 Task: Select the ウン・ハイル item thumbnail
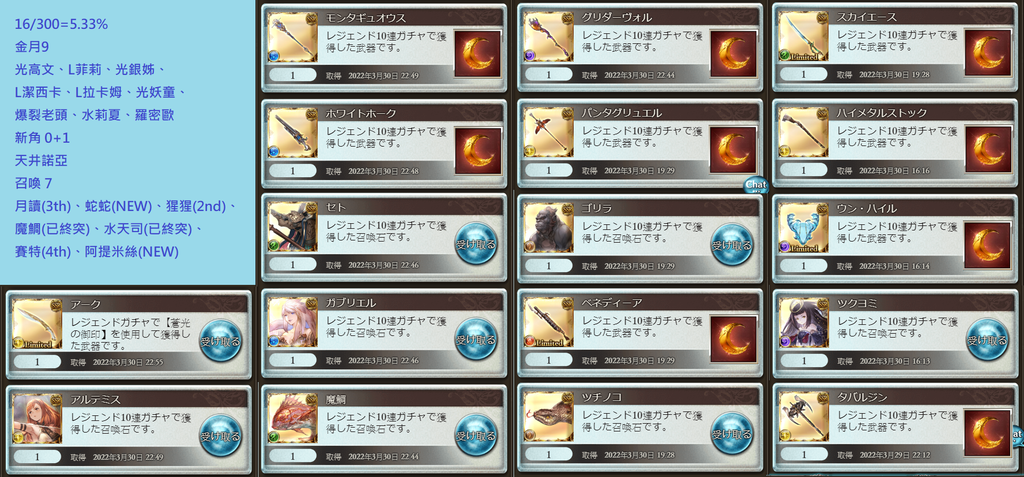click(804, 228)
